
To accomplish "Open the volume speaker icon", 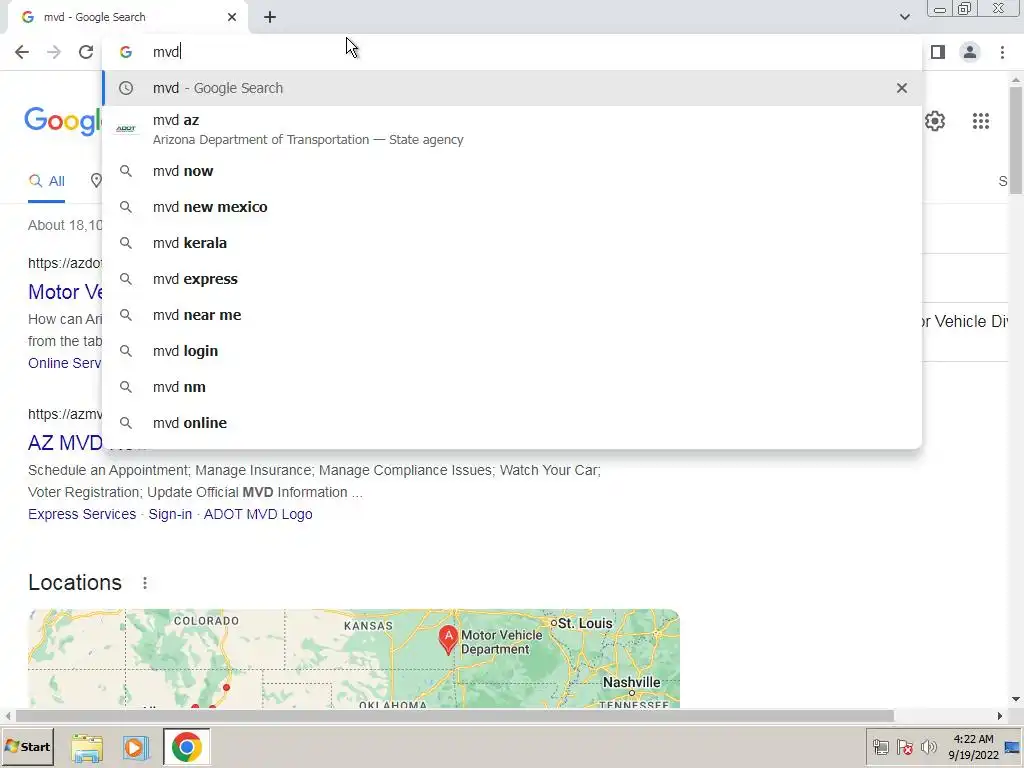I will click(x=928, y=747).
